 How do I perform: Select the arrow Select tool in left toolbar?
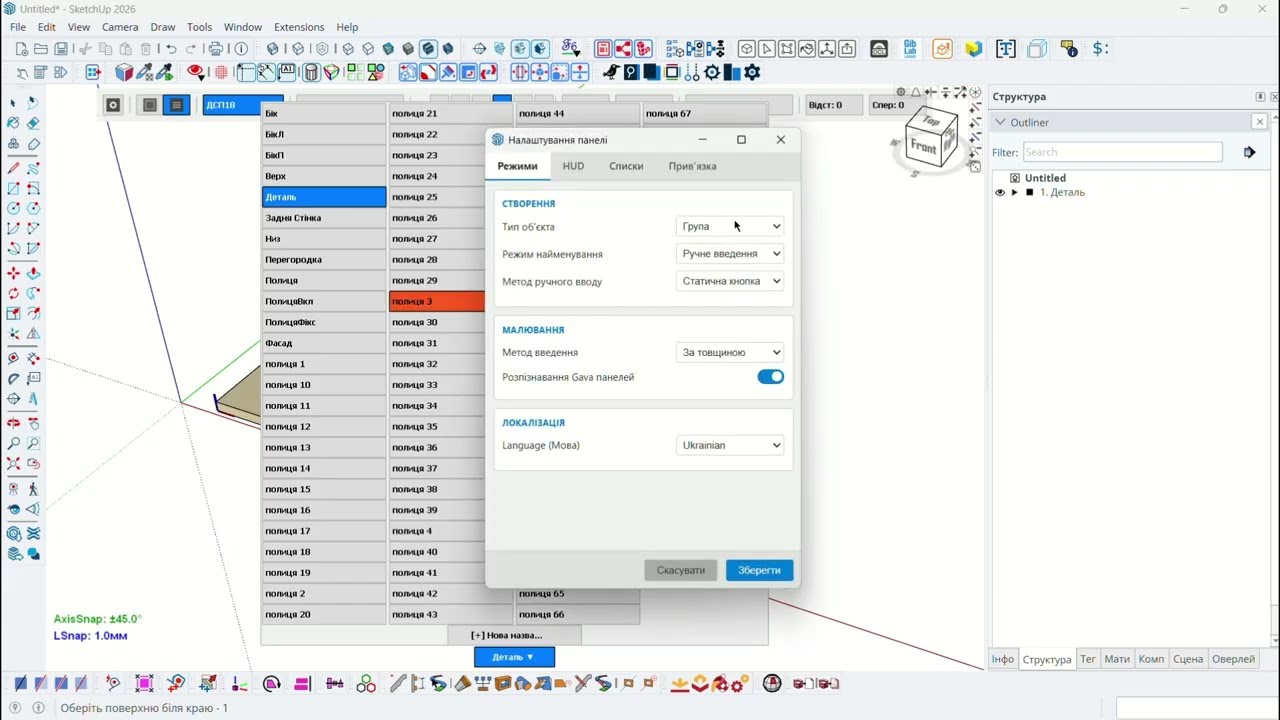(x=13, y=103)
